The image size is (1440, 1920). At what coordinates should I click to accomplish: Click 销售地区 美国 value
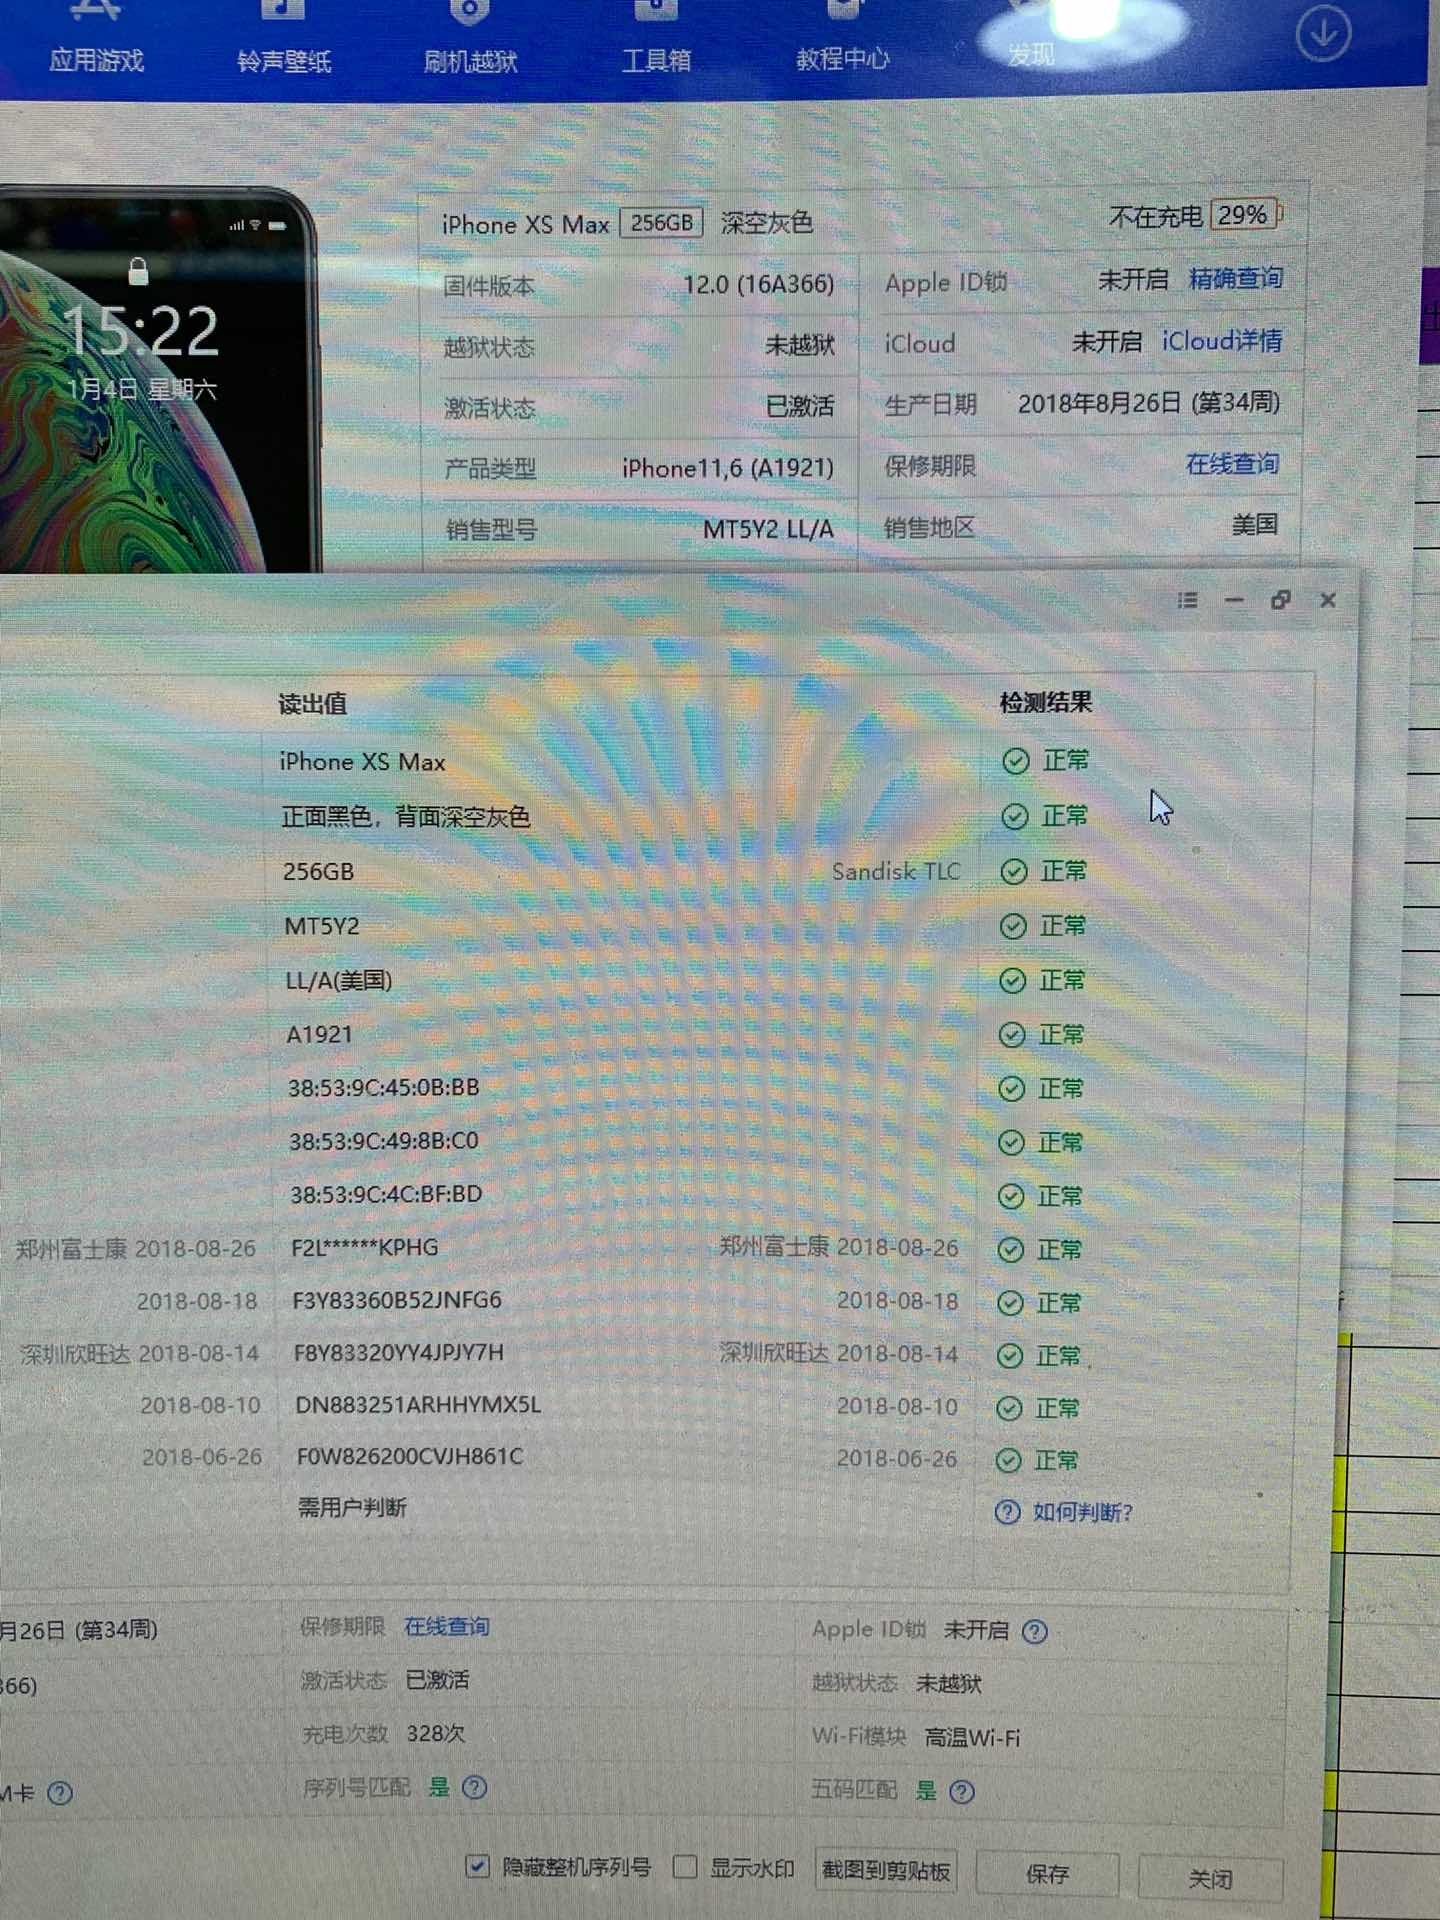[1255, 524]
